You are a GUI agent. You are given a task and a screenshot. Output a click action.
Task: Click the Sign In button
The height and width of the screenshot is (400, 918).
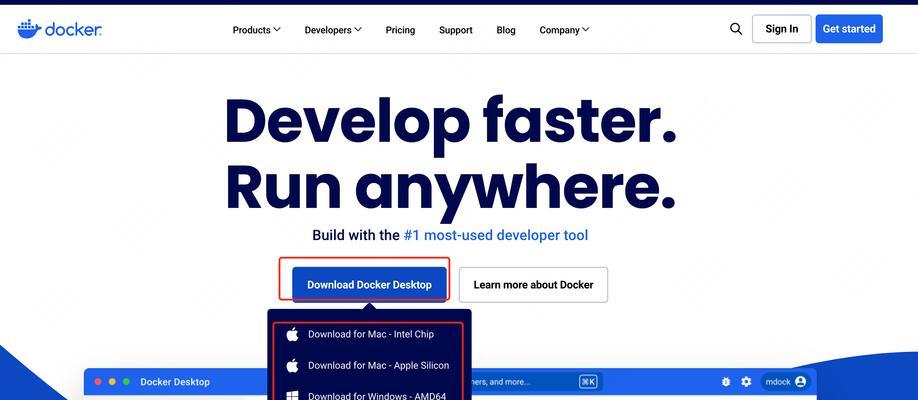pyautogui.click(x=782, y=29)
